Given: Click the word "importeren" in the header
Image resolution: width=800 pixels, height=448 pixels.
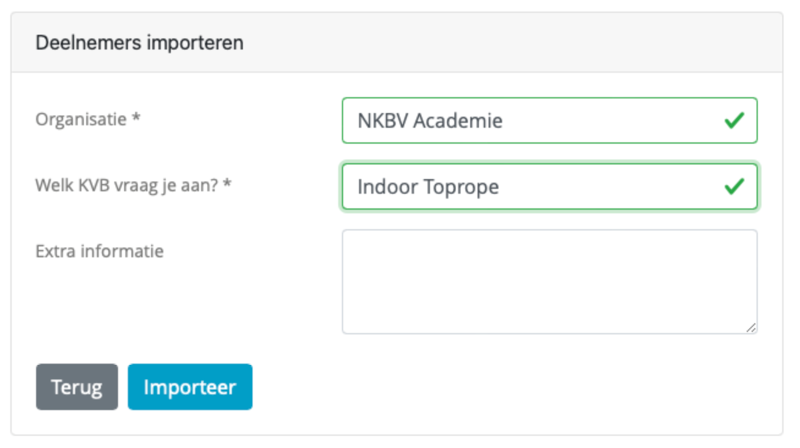Looking at the screenshot, I should [198, 43].
